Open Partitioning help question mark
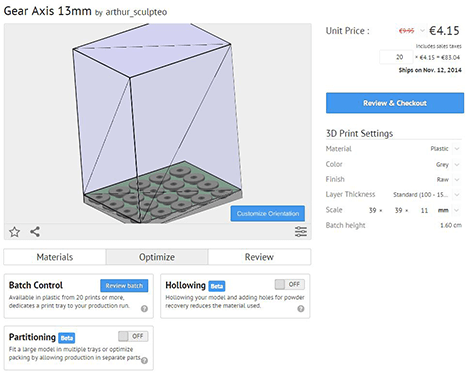Viewport: 470px width, 379px height. [x=144, y=360]
